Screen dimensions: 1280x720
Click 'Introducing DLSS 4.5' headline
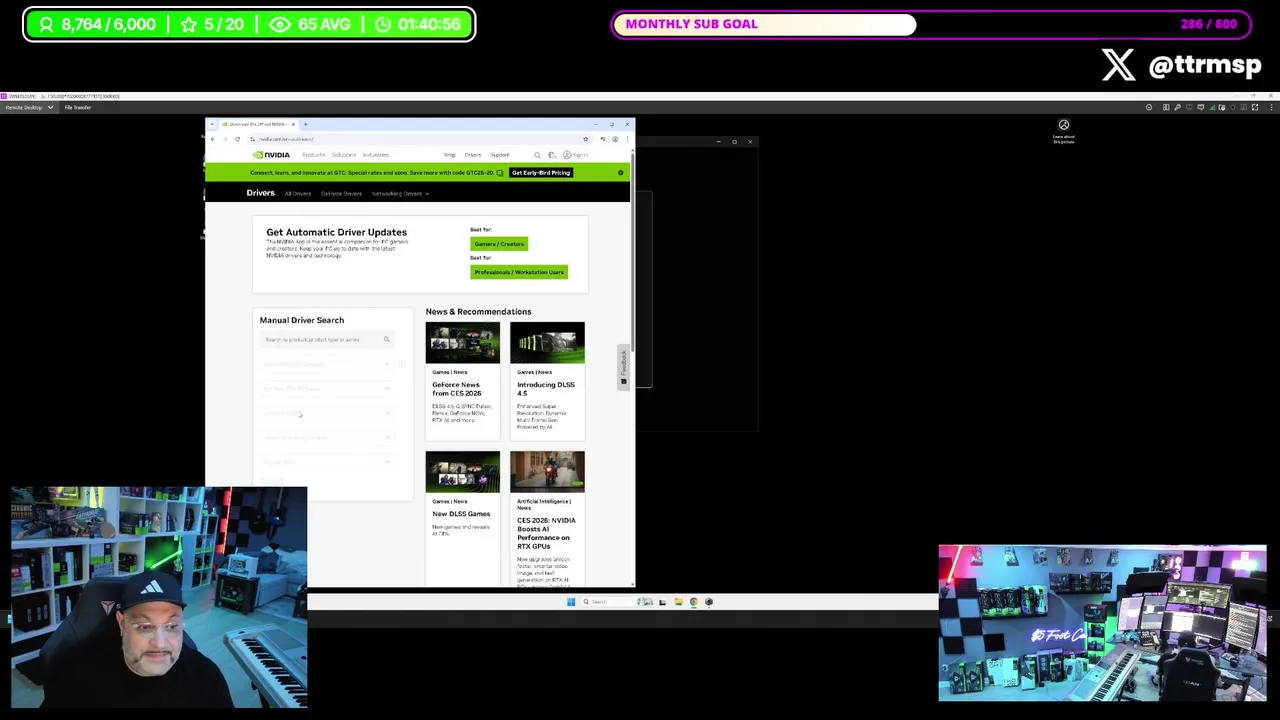point(546,389)
